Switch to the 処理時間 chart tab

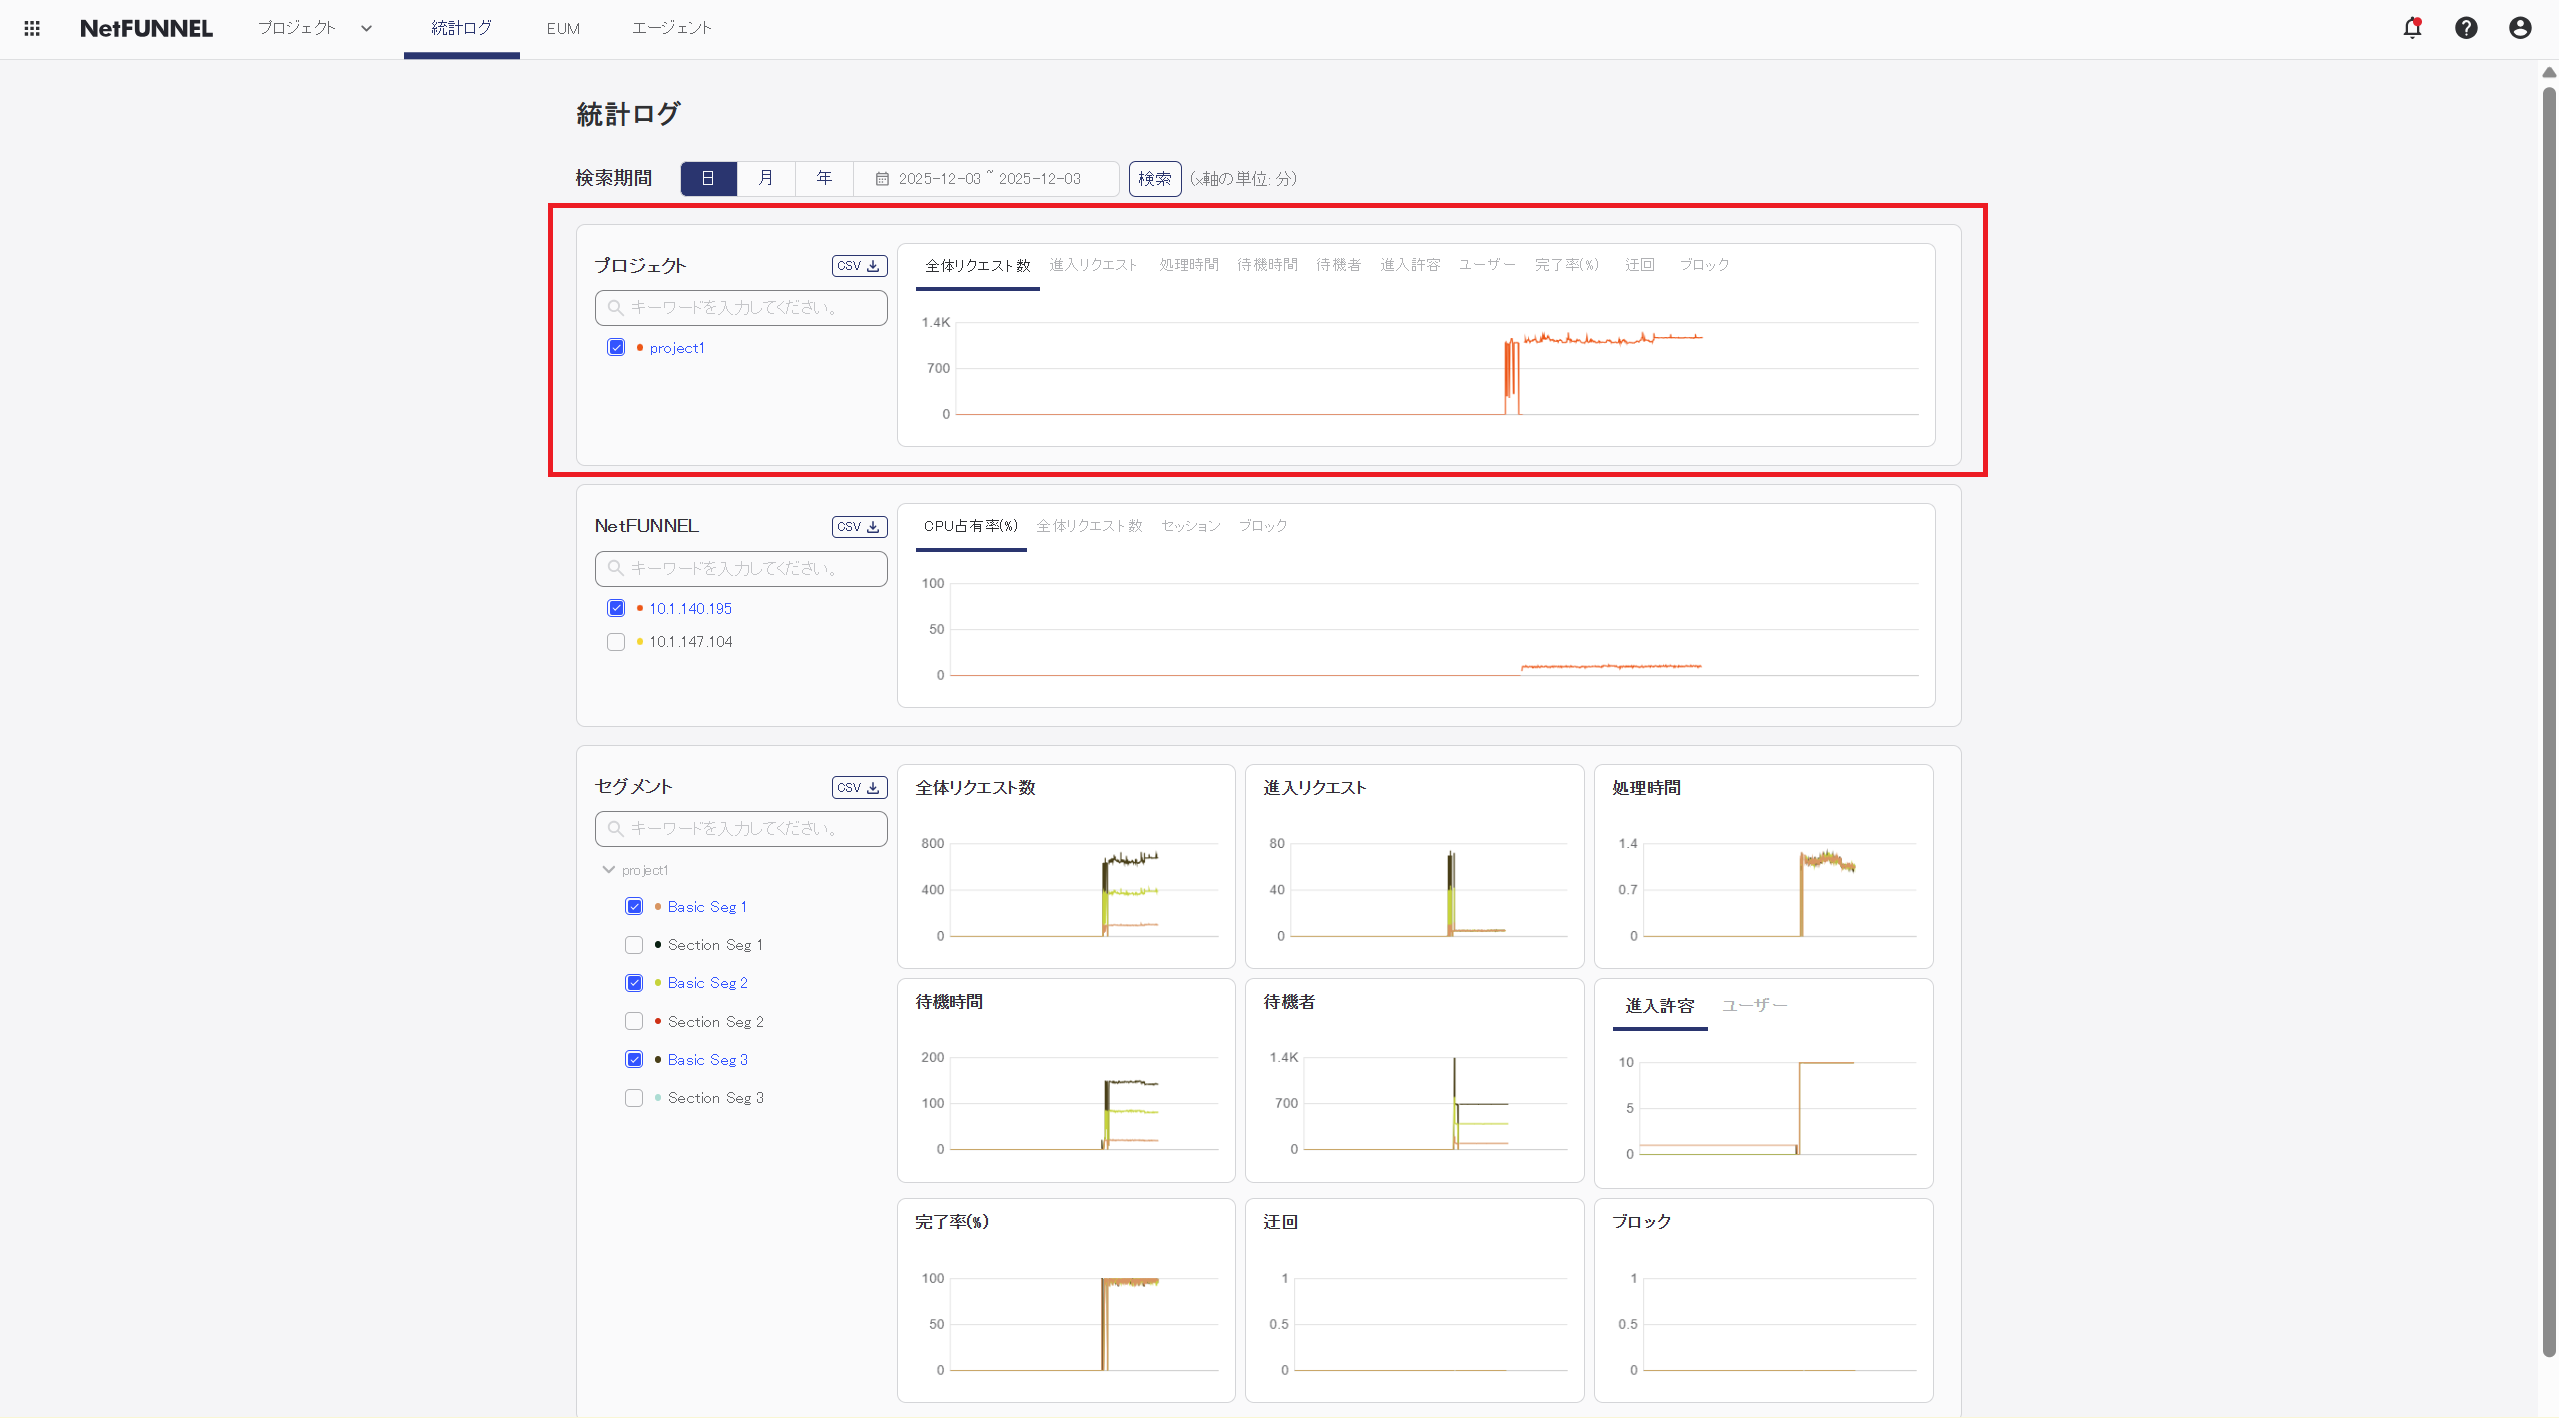(x=1188, y=264)
